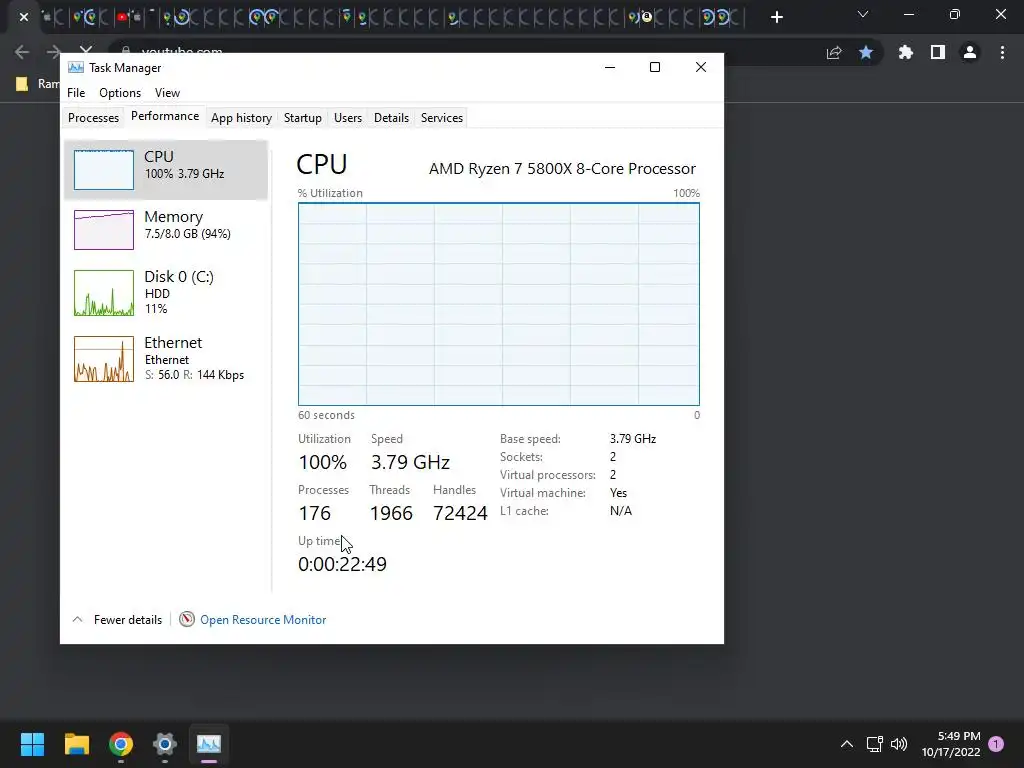Select the CPU graph thumbnail in sidebar
The image size is (1024, 768).
tap(104, 170)
